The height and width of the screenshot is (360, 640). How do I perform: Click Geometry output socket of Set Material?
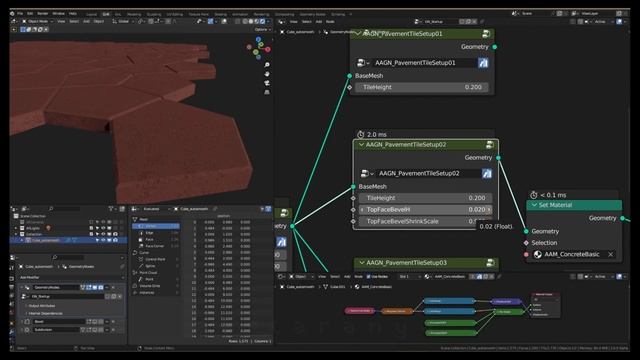622,218
